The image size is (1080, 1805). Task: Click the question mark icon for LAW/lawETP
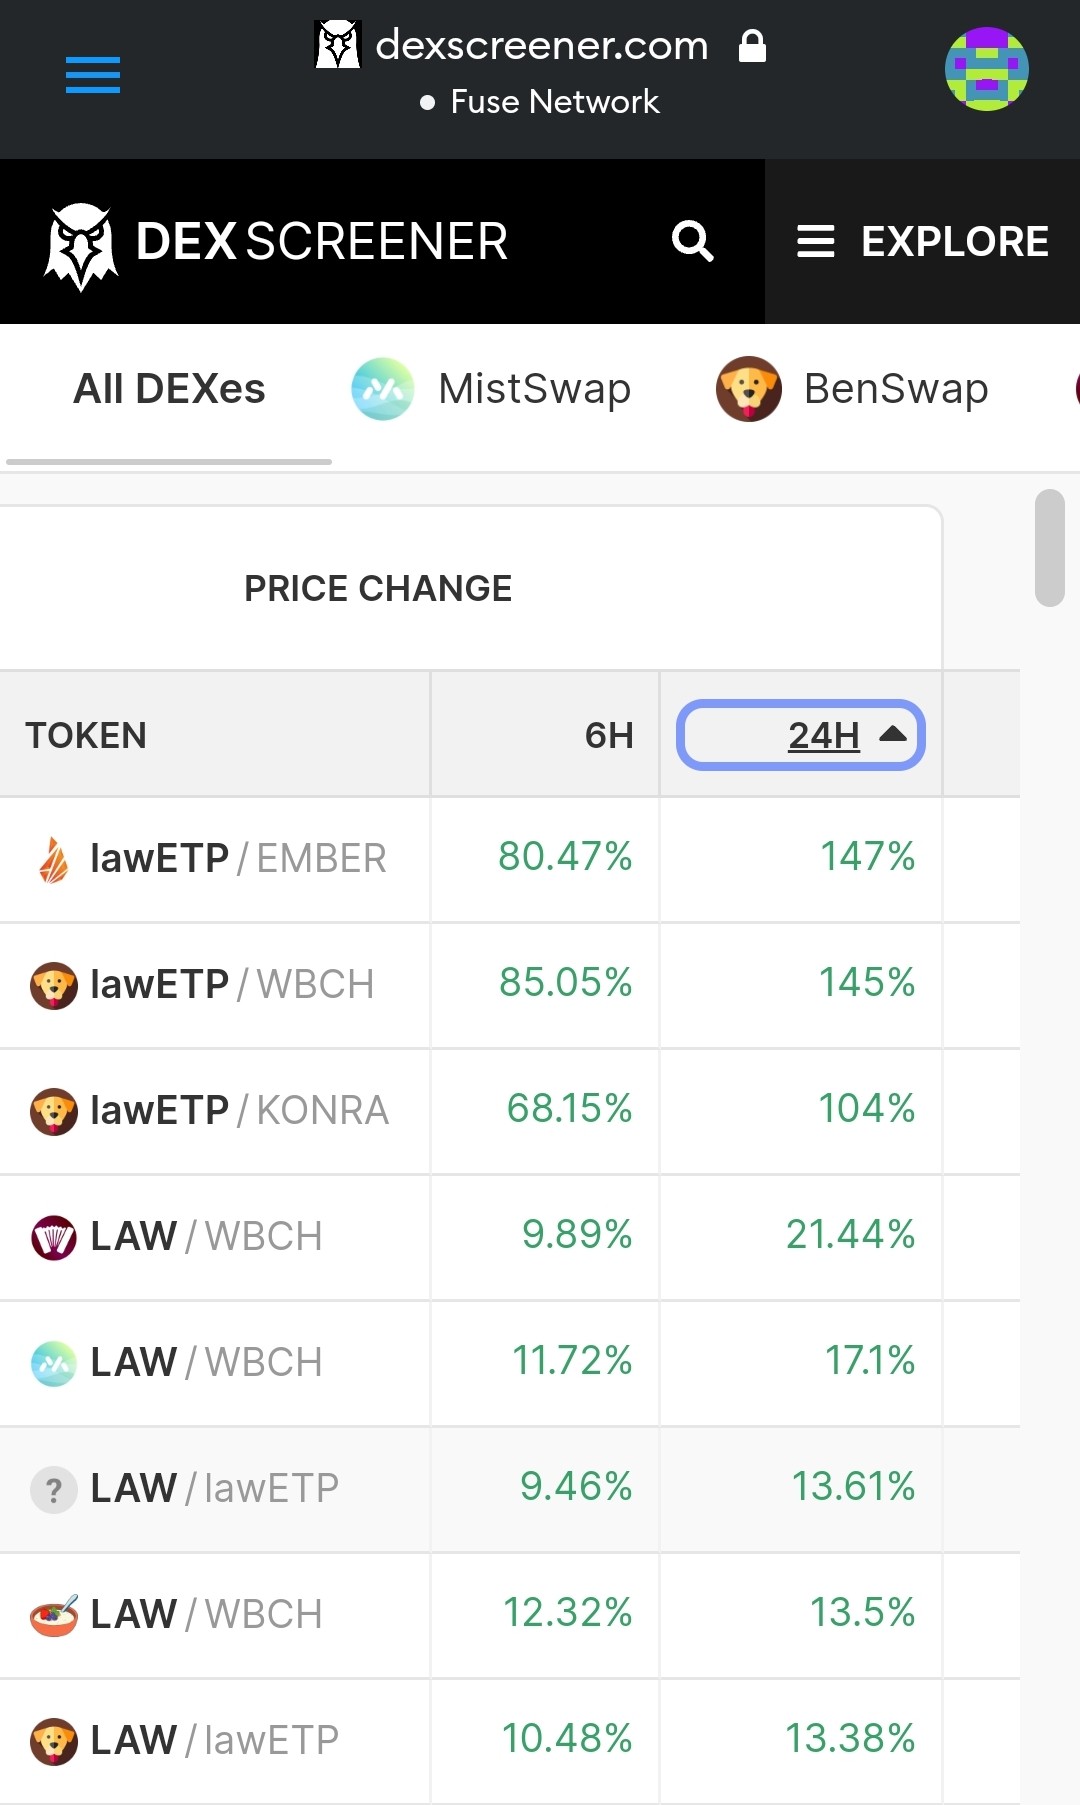tap(54, 1490)
